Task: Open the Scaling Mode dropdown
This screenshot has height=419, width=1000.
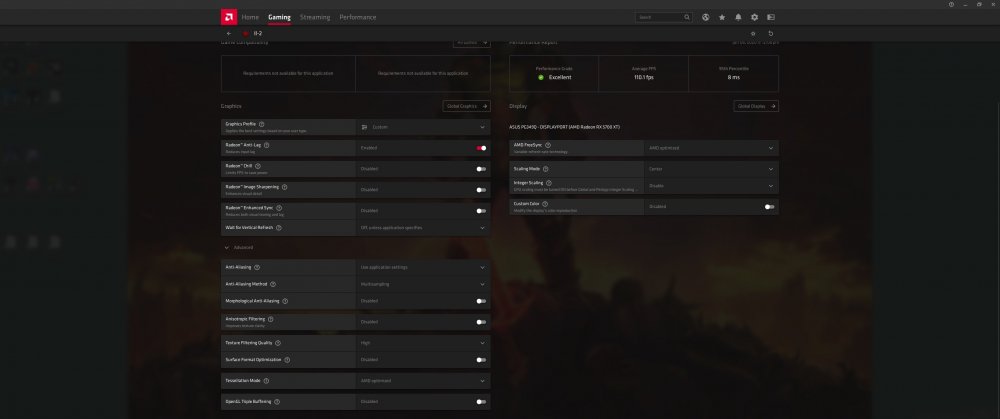Action: [x=711, y=169]
